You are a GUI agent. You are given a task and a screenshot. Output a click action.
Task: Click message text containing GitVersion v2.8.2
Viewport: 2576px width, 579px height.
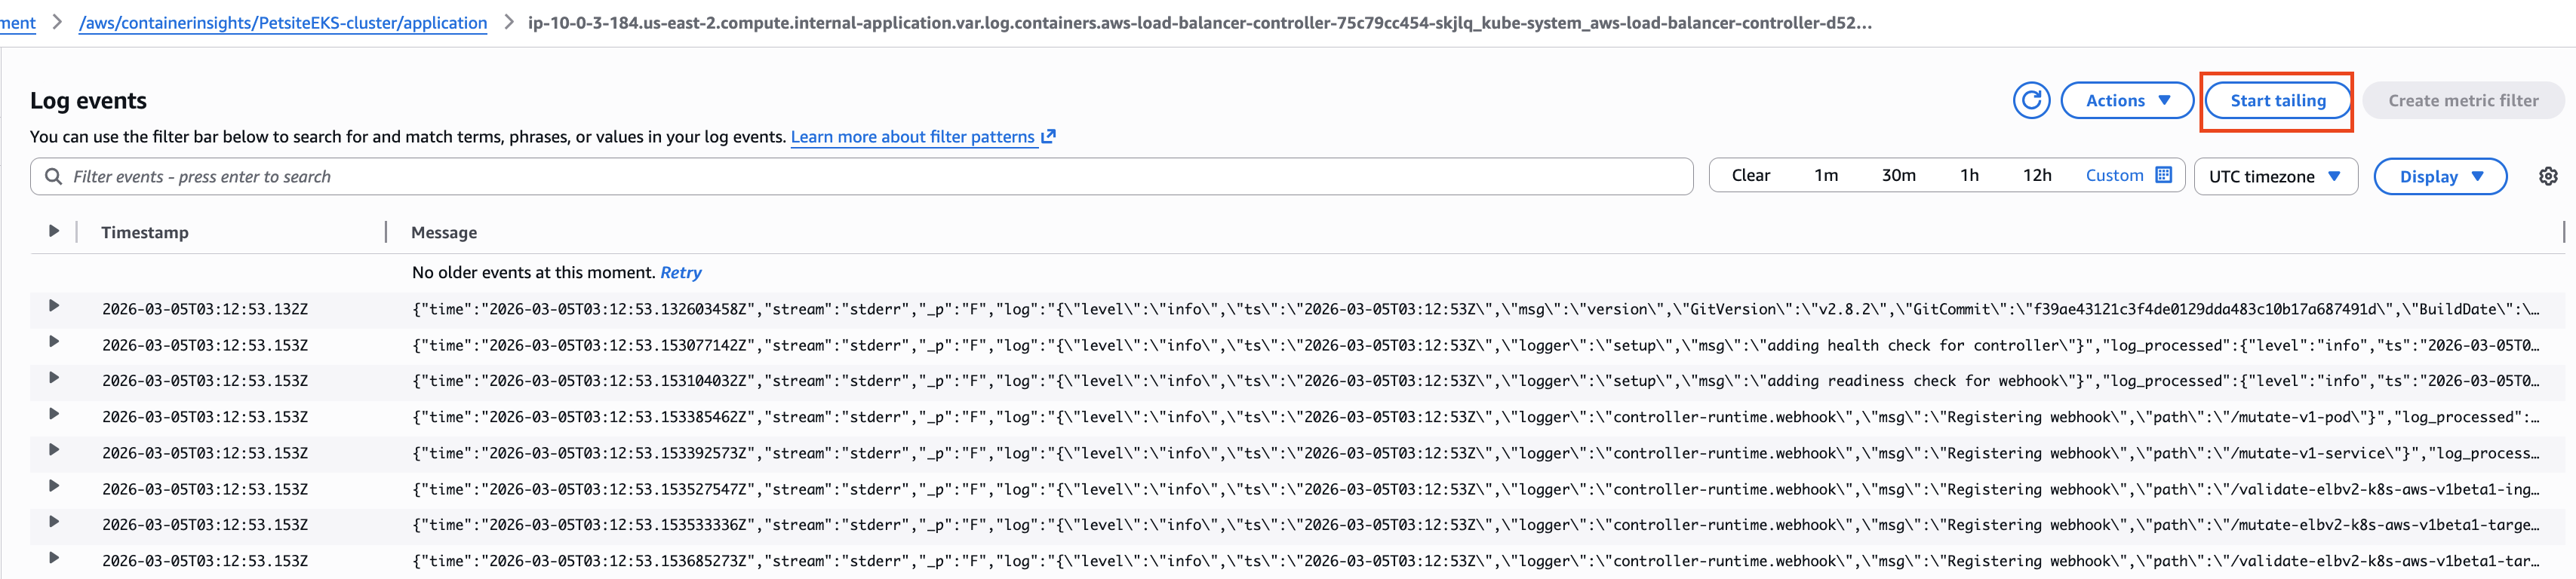point(1475,309)
